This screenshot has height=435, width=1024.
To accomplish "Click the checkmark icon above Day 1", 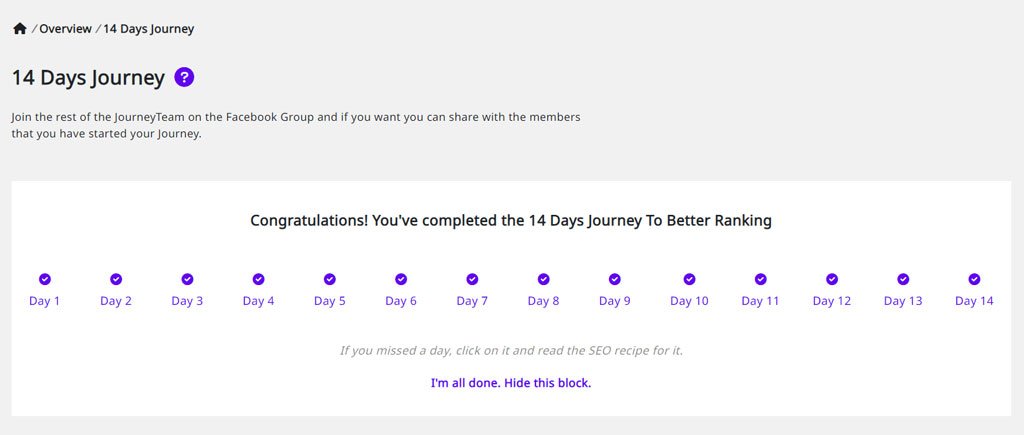I will coord(44,279).
